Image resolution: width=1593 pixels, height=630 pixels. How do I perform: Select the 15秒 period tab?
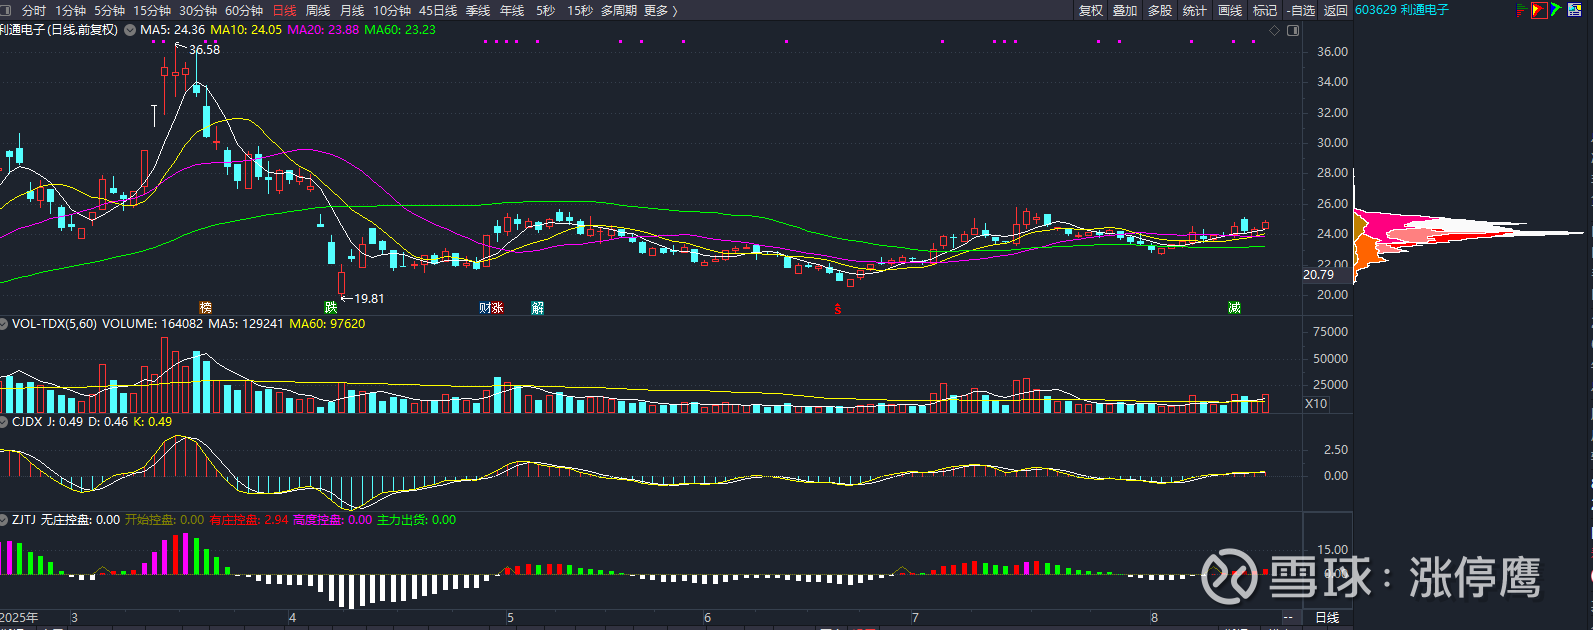coord(579,10)
